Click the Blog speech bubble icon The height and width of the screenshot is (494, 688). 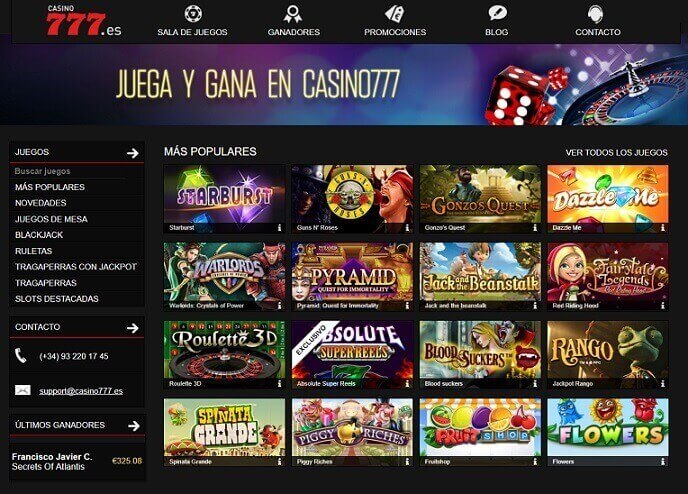click(x=497, y=13)
